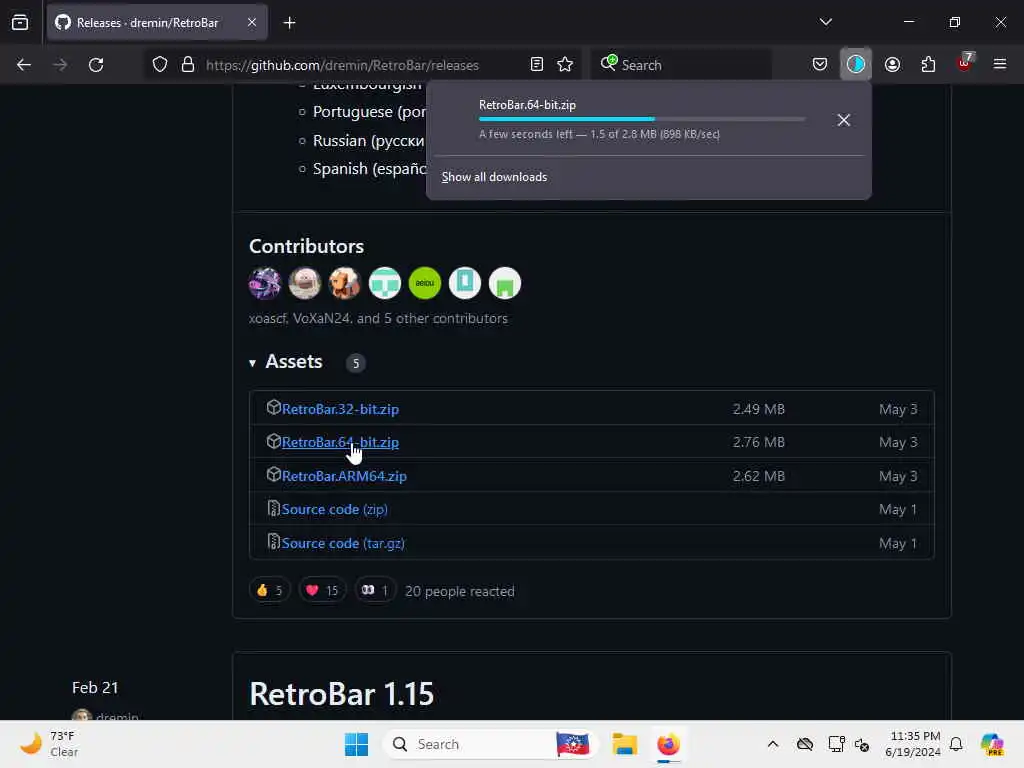
Task: Click the zip file icon beside Source code (tar.gz)
Action: (x=274, y=541)
